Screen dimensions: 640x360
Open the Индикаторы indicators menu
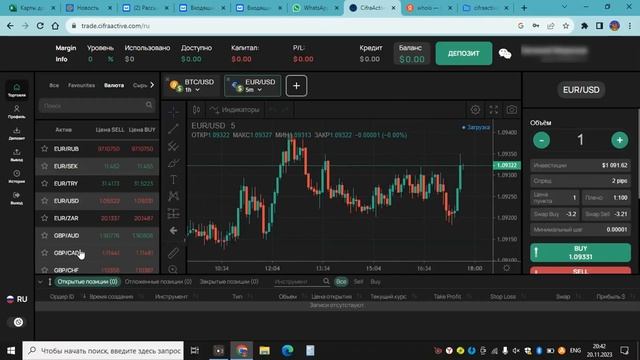coord(235,109)
